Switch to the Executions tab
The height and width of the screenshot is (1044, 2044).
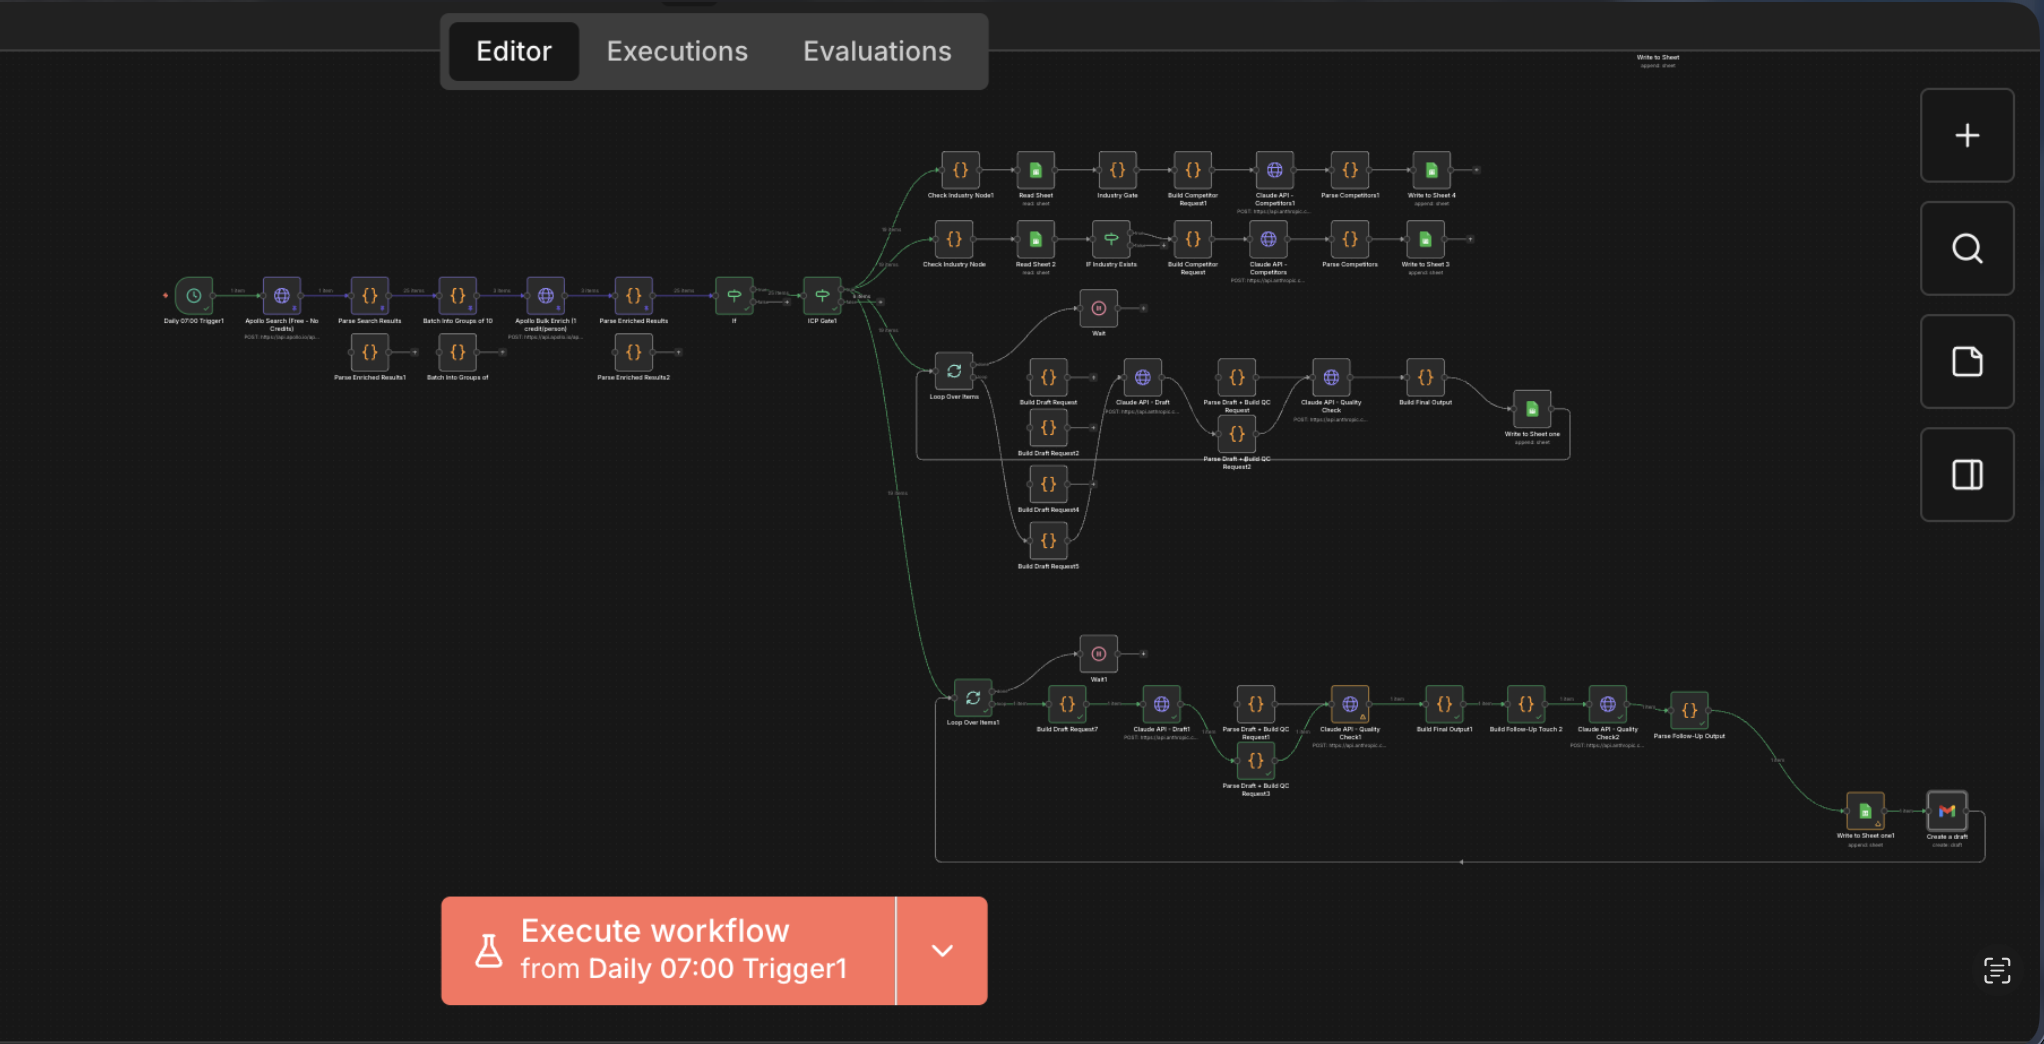(x=677, y=51)
